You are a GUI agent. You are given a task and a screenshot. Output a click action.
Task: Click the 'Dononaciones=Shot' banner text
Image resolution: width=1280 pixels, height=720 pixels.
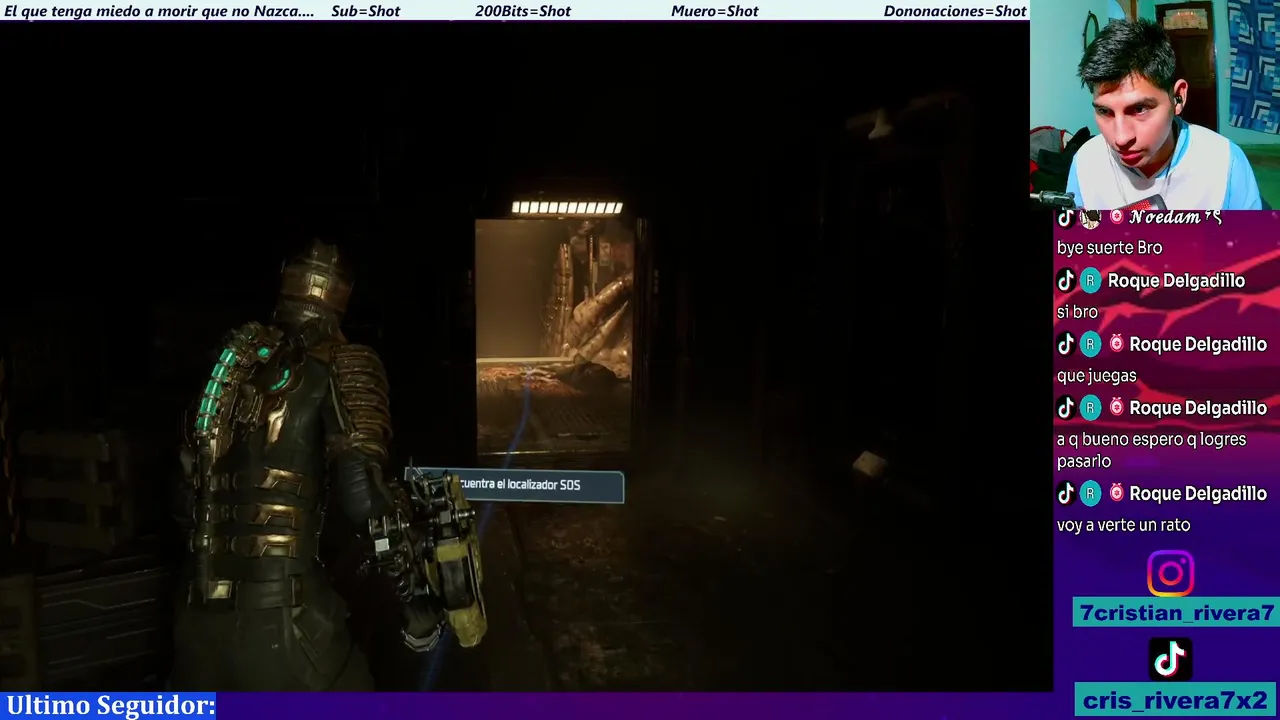pyautogui.click(x=955, y=11)
